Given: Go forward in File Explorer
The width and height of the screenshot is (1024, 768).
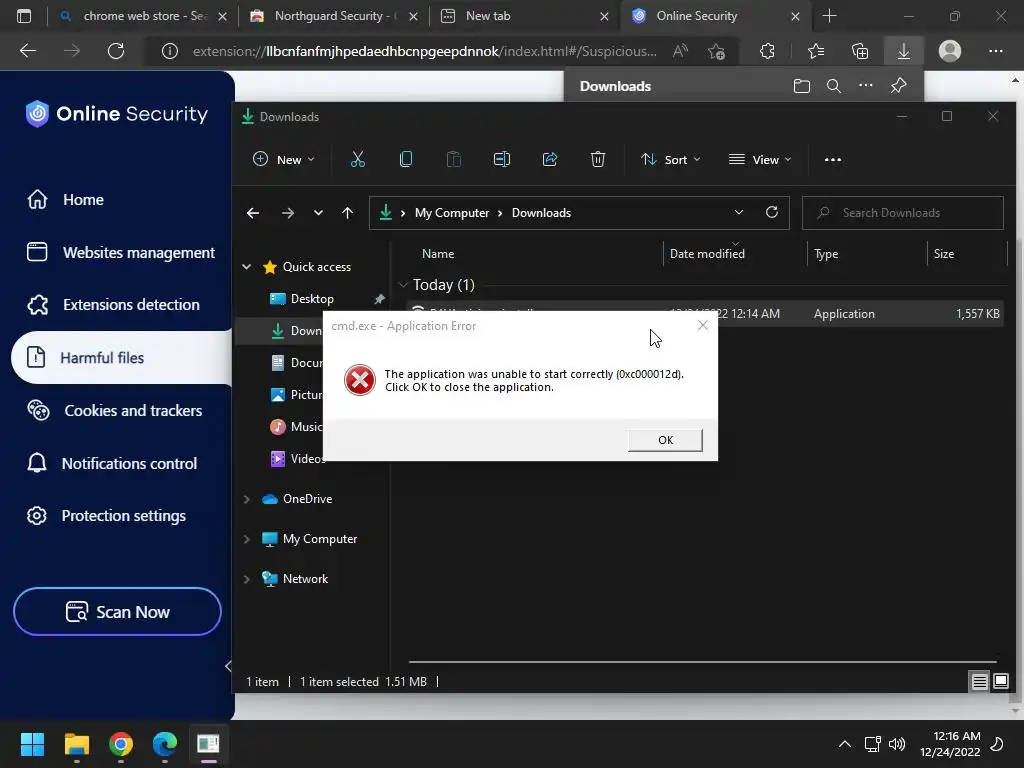Looking at the screenshot, I should tap(287, 213).
